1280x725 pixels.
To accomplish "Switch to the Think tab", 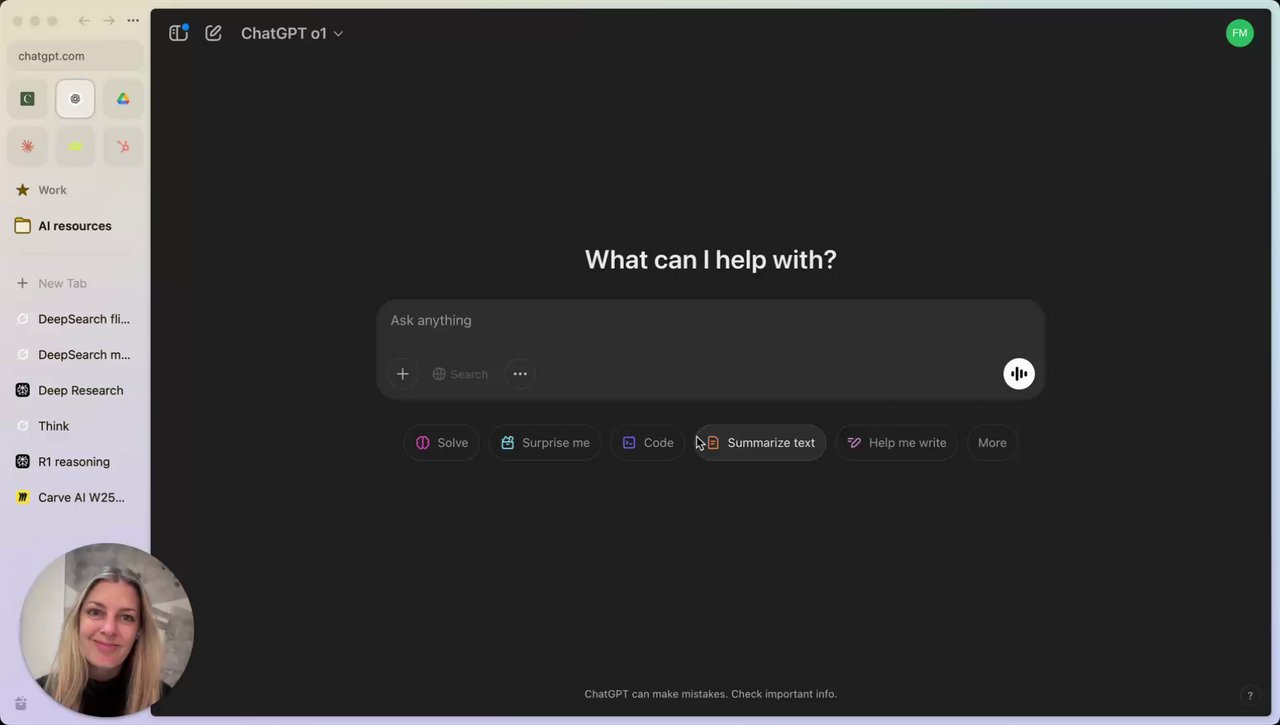I will 75,426.
